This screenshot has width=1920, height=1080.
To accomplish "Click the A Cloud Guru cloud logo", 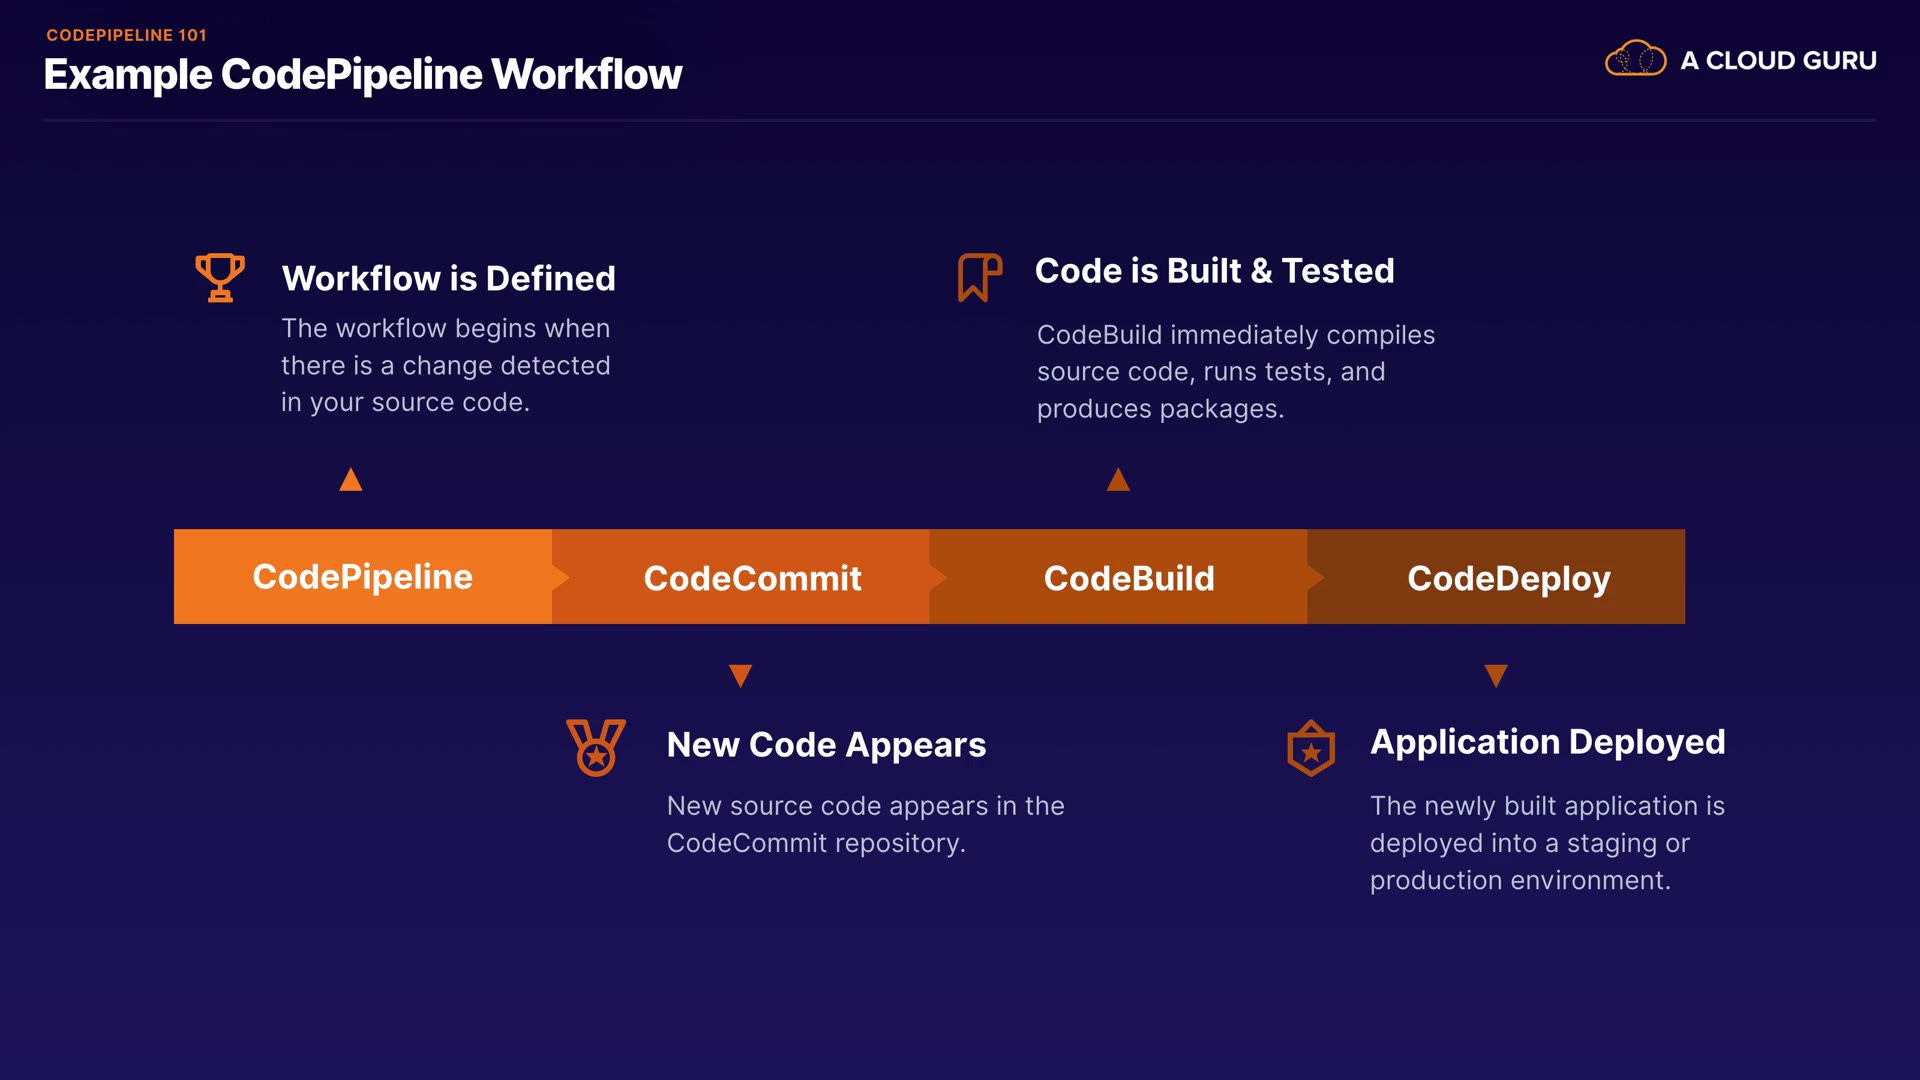I will 1635,59.
